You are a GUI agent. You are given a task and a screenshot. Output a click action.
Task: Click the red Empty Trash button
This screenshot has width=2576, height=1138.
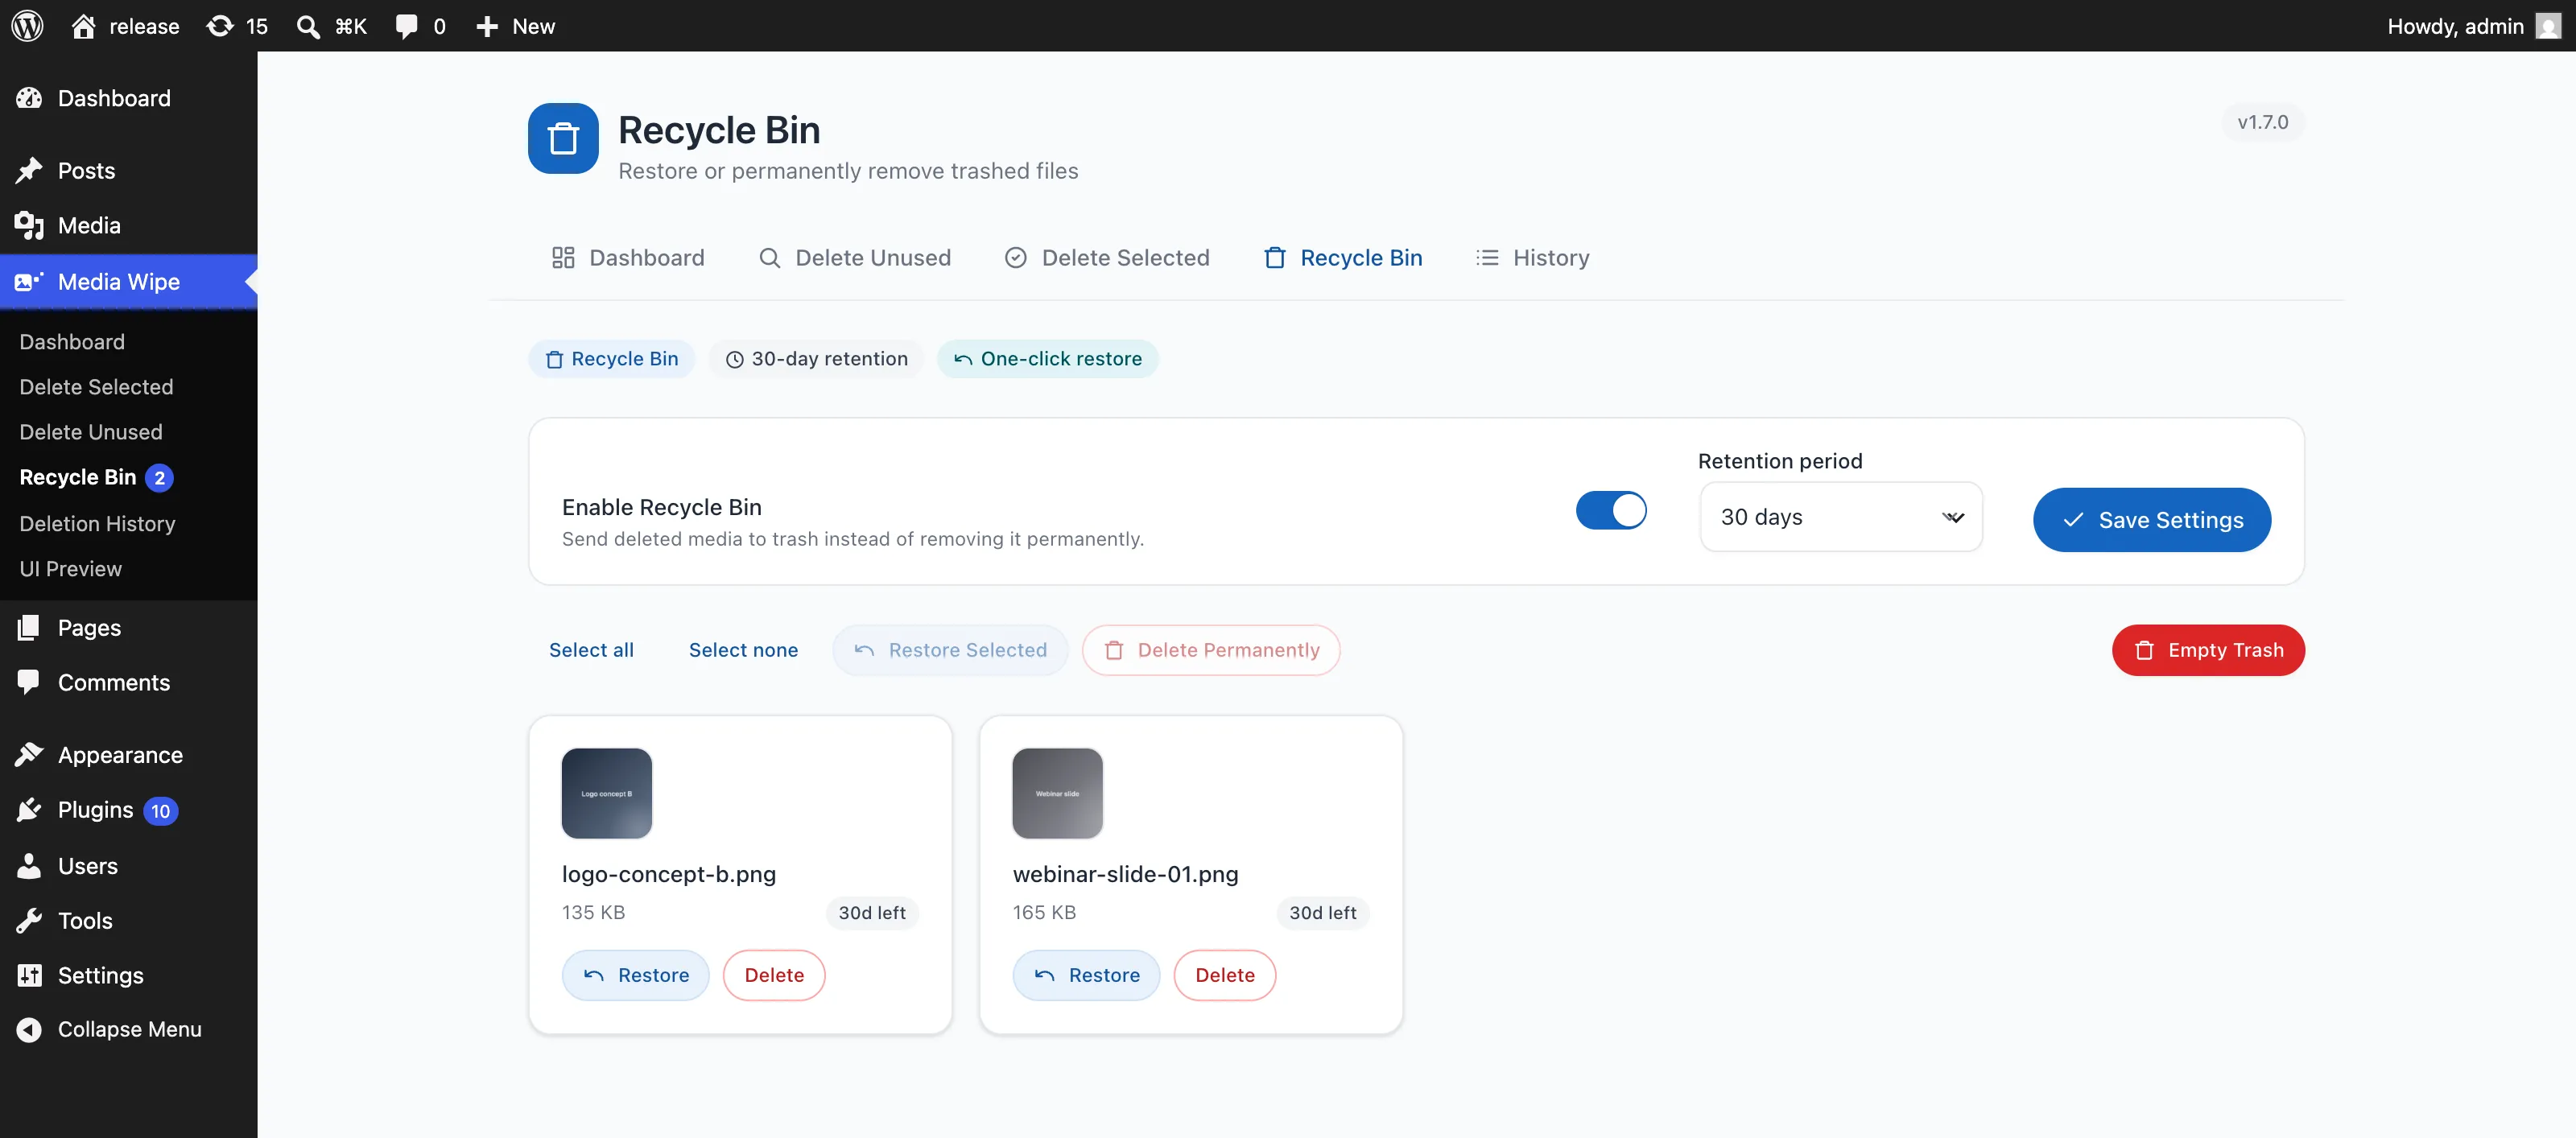click(x=2208, y=650)
